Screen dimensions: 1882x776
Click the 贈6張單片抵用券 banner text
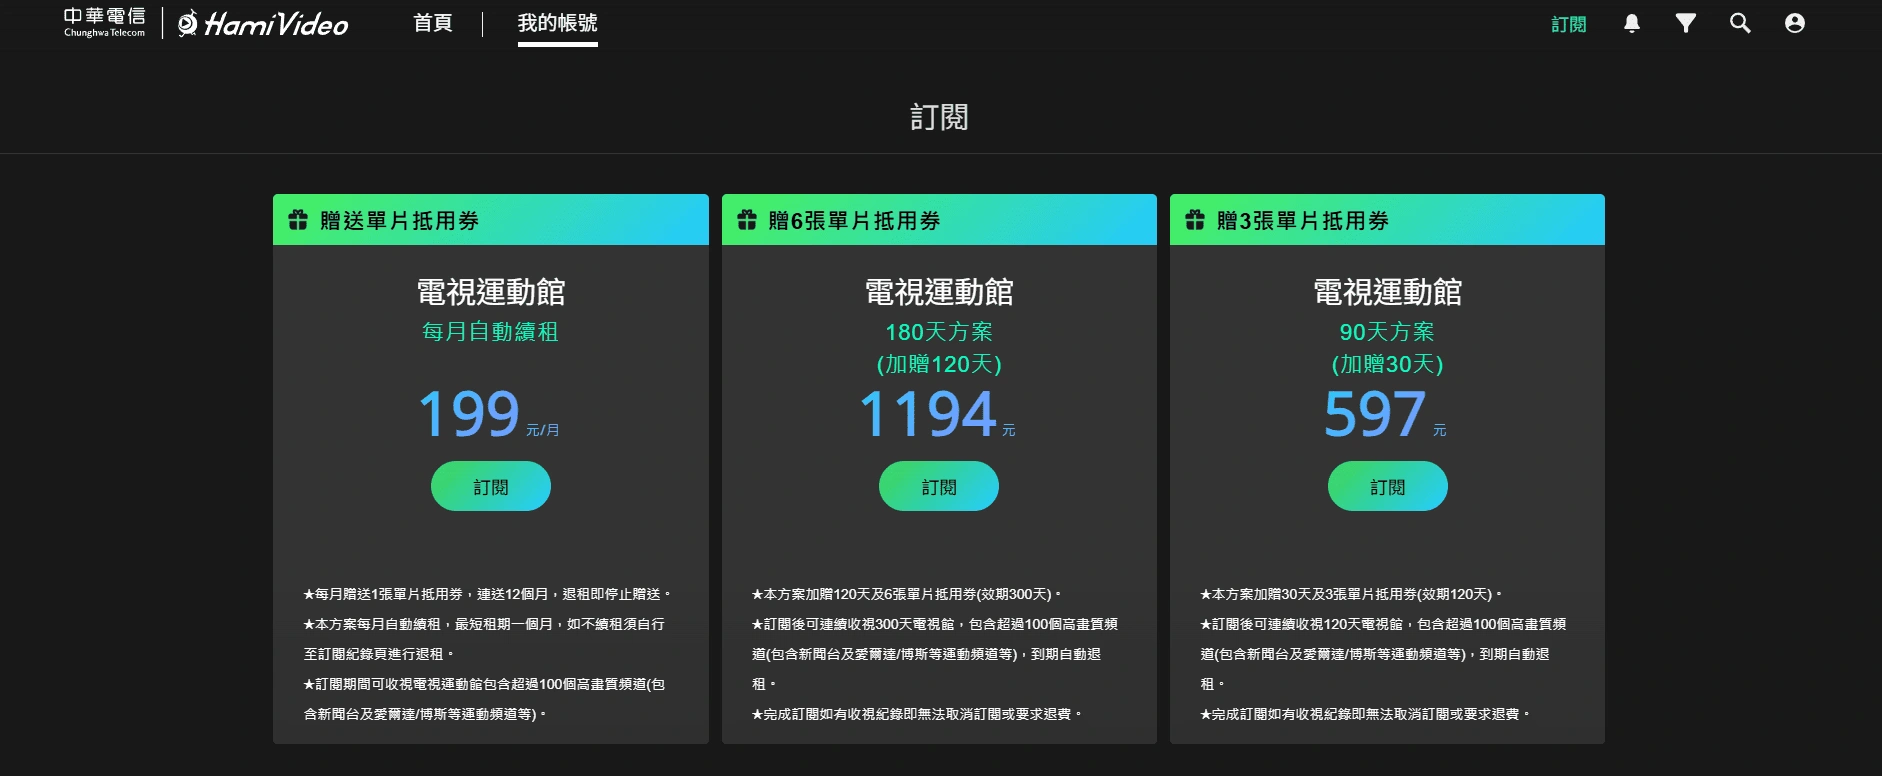pos(854,220)
